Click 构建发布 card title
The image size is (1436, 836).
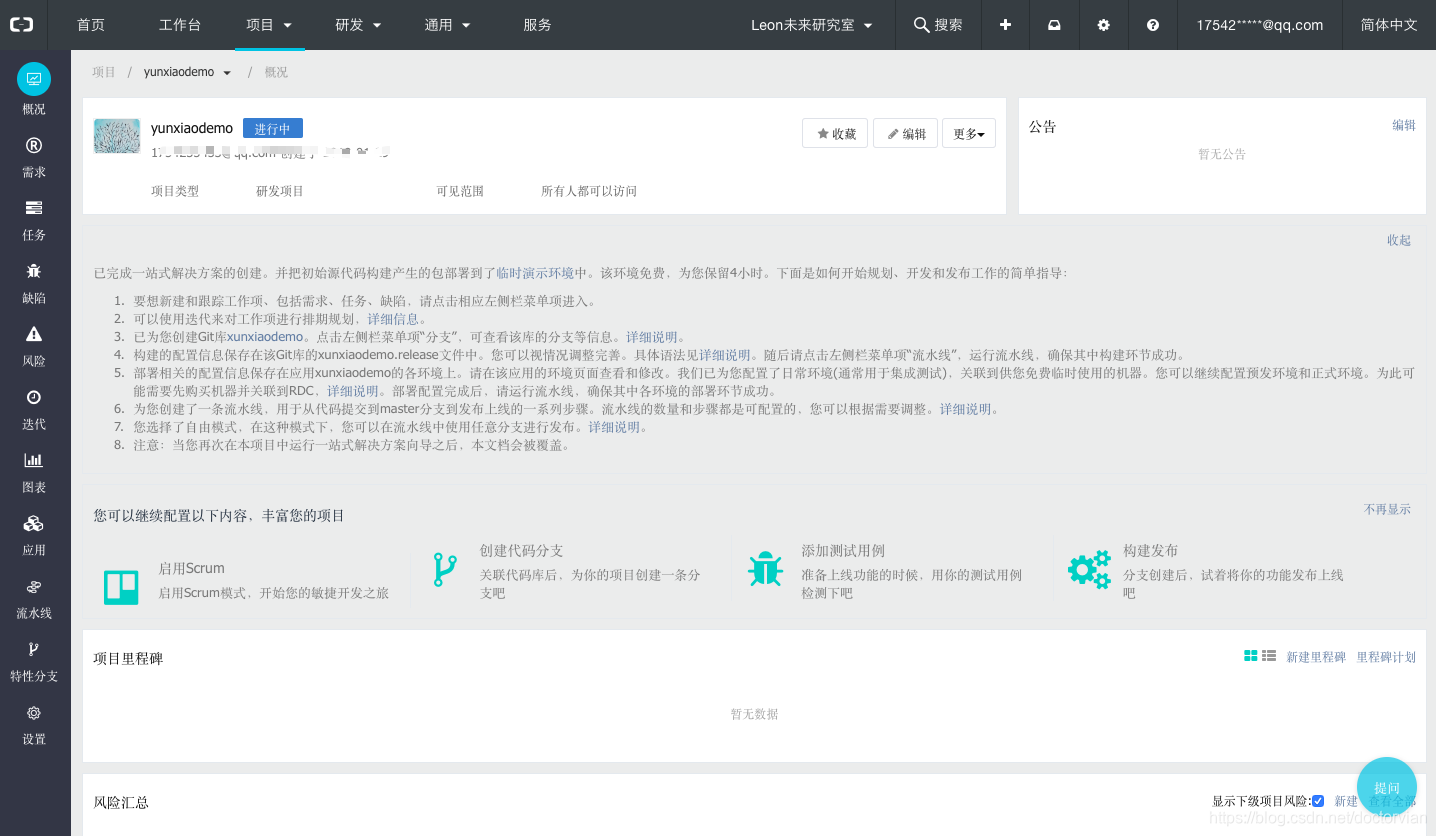[x=1150, y=550]
